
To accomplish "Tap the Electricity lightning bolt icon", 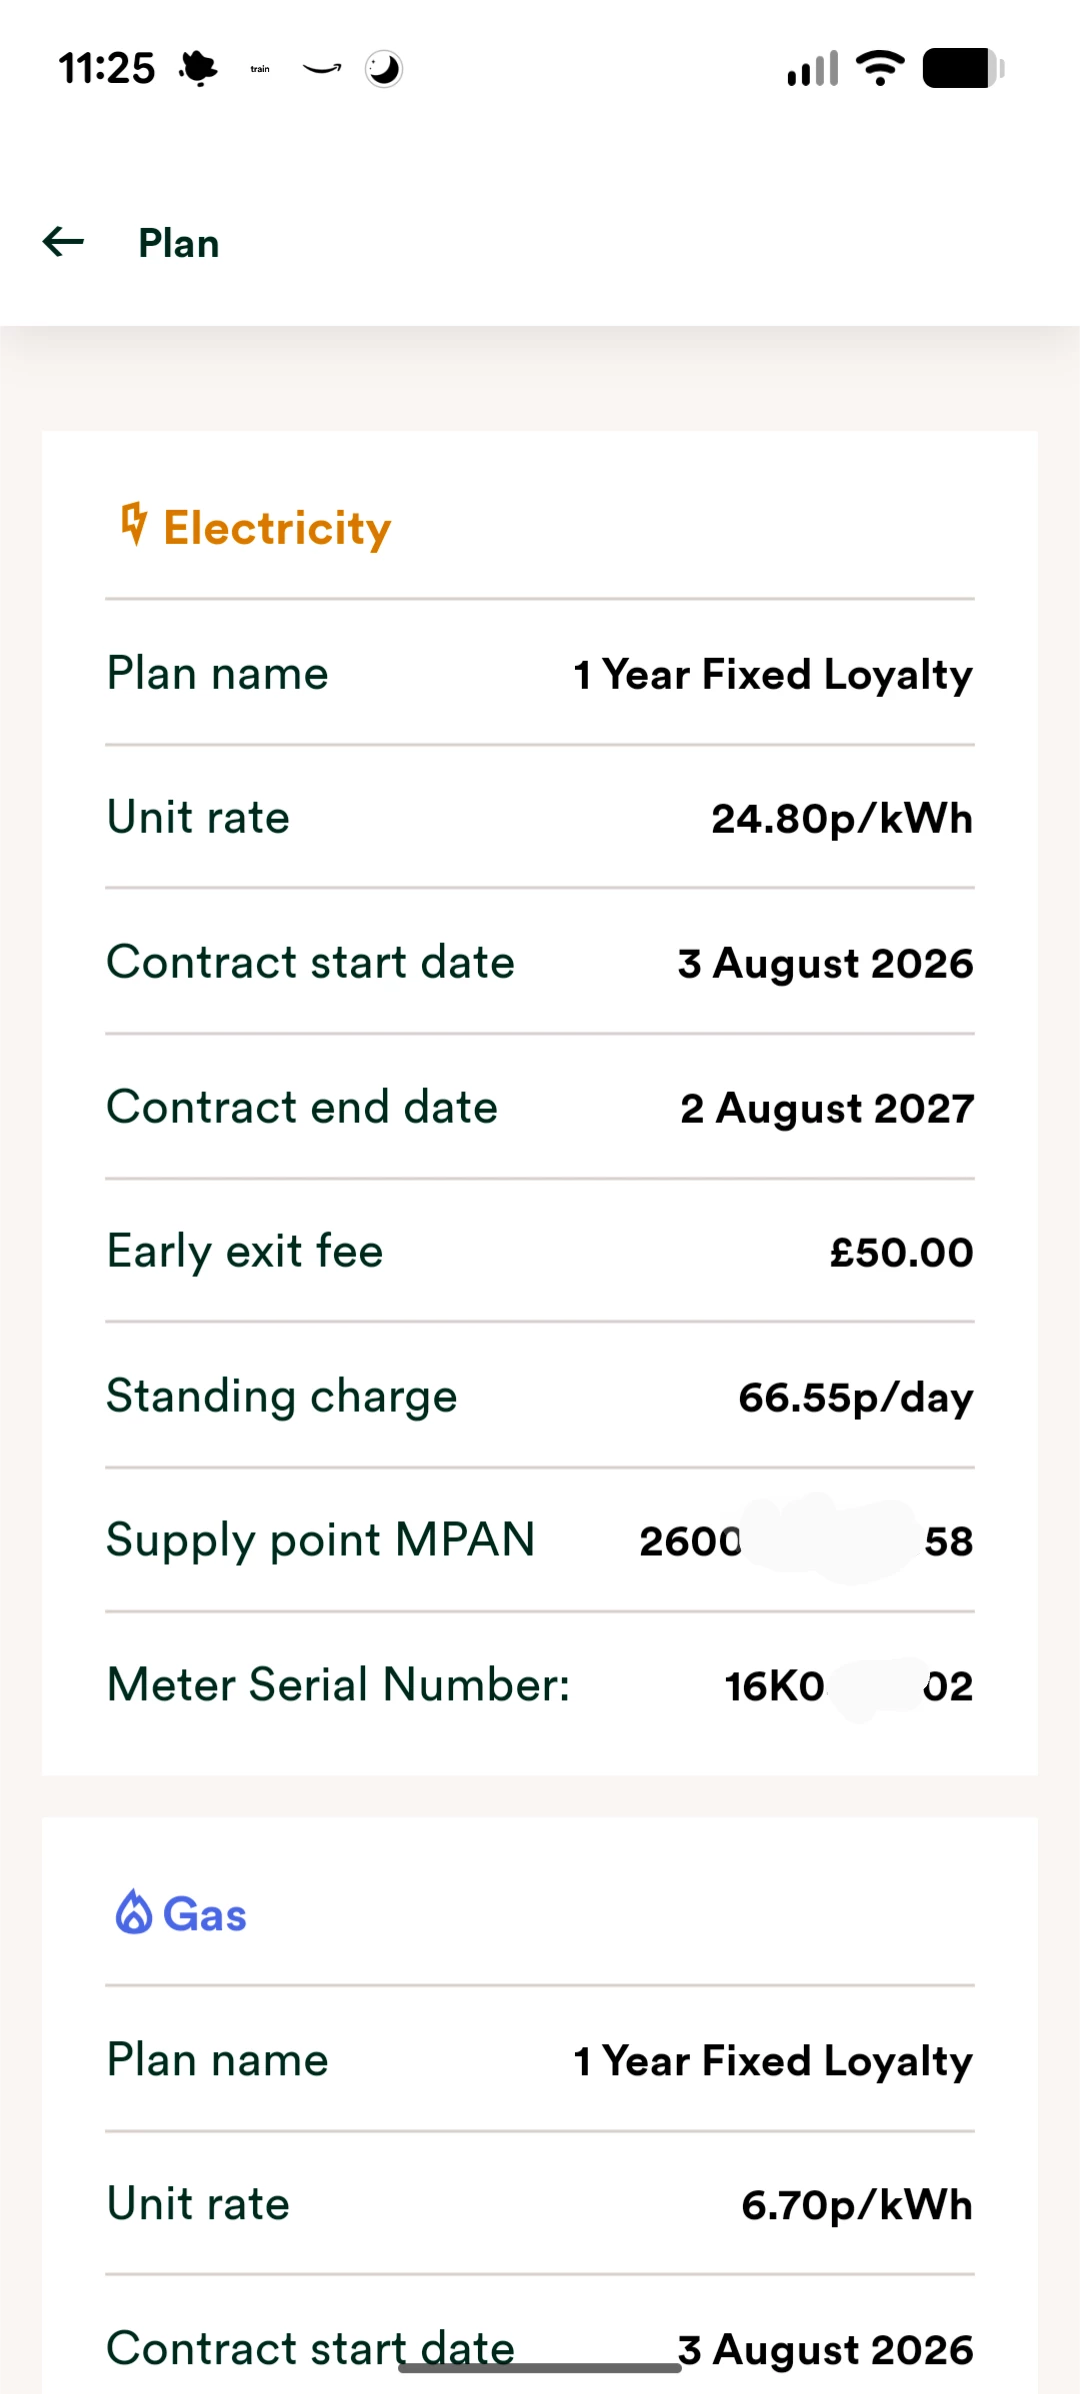I will [x=133, y=524].
